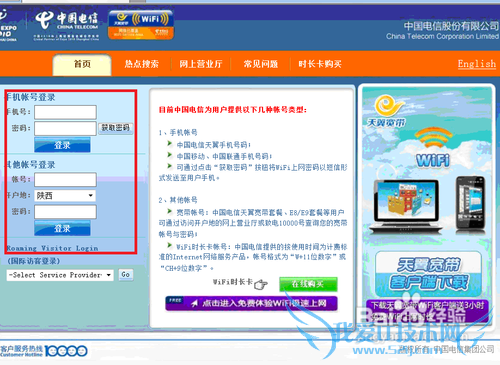500x365 pixels.
Task: Focus the other account 密码 field
Action: point(65,212)
